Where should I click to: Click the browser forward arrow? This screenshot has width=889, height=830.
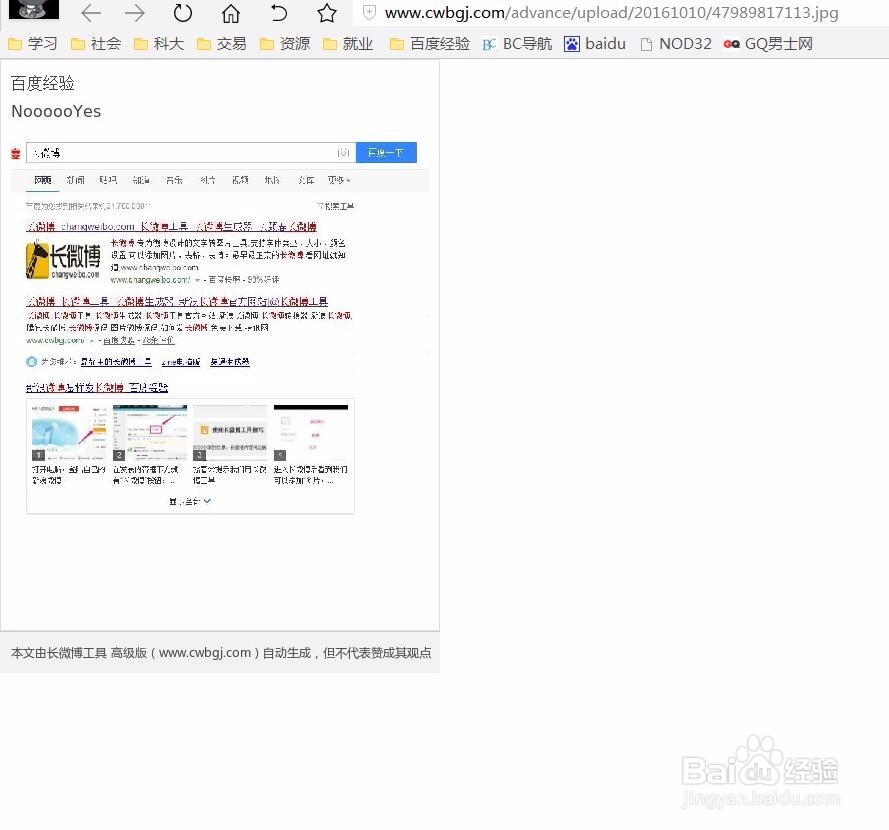[x=135, y=13]
